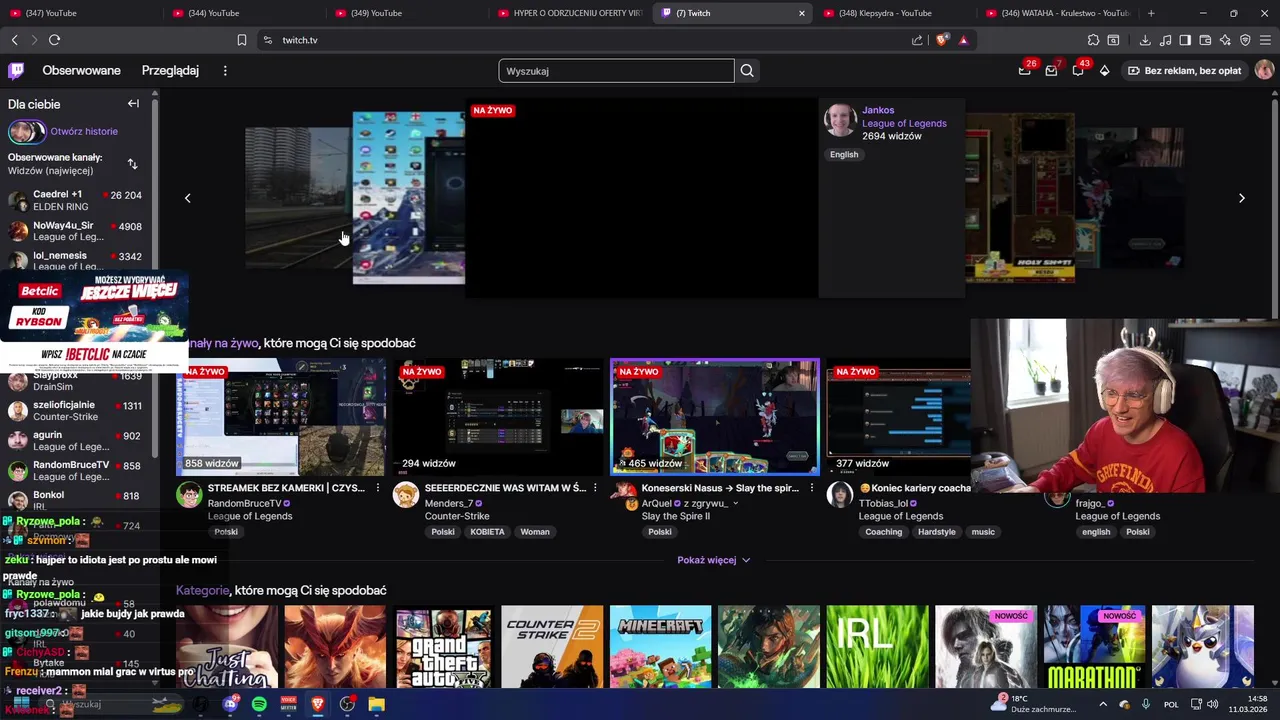Open the Obserwowane tab
1280x720 pixels.
tap(81, 71)
